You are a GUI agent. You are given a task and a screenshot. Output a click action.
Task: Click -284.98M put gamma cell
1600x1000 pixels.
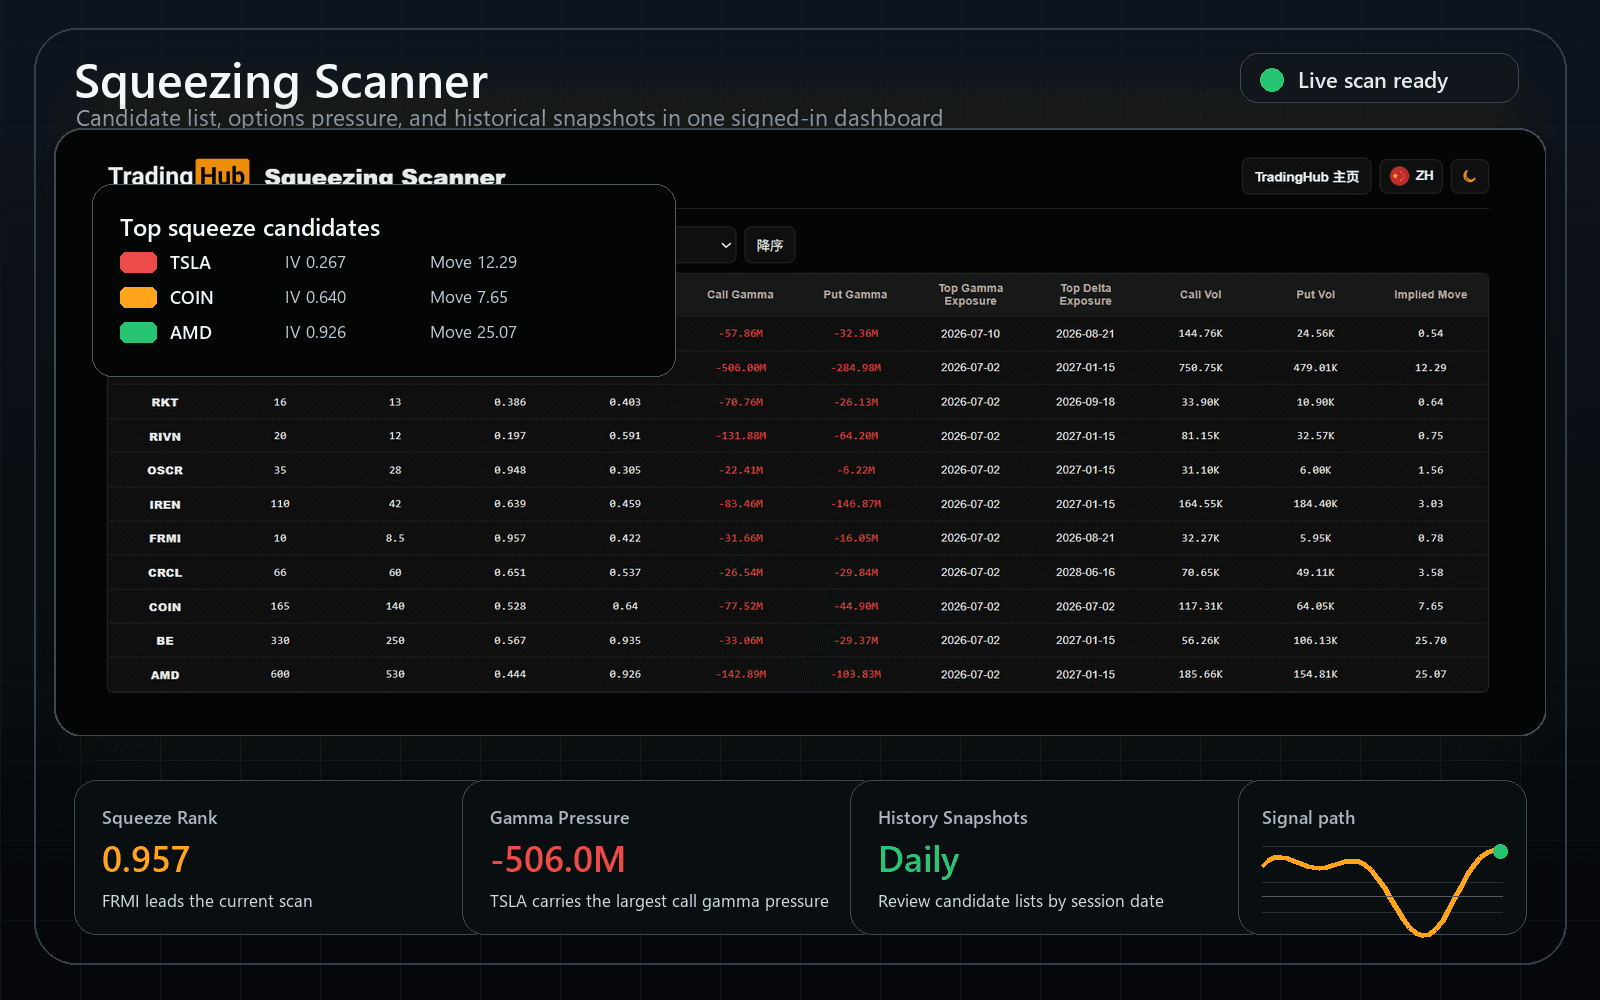(x=855, y=368)
